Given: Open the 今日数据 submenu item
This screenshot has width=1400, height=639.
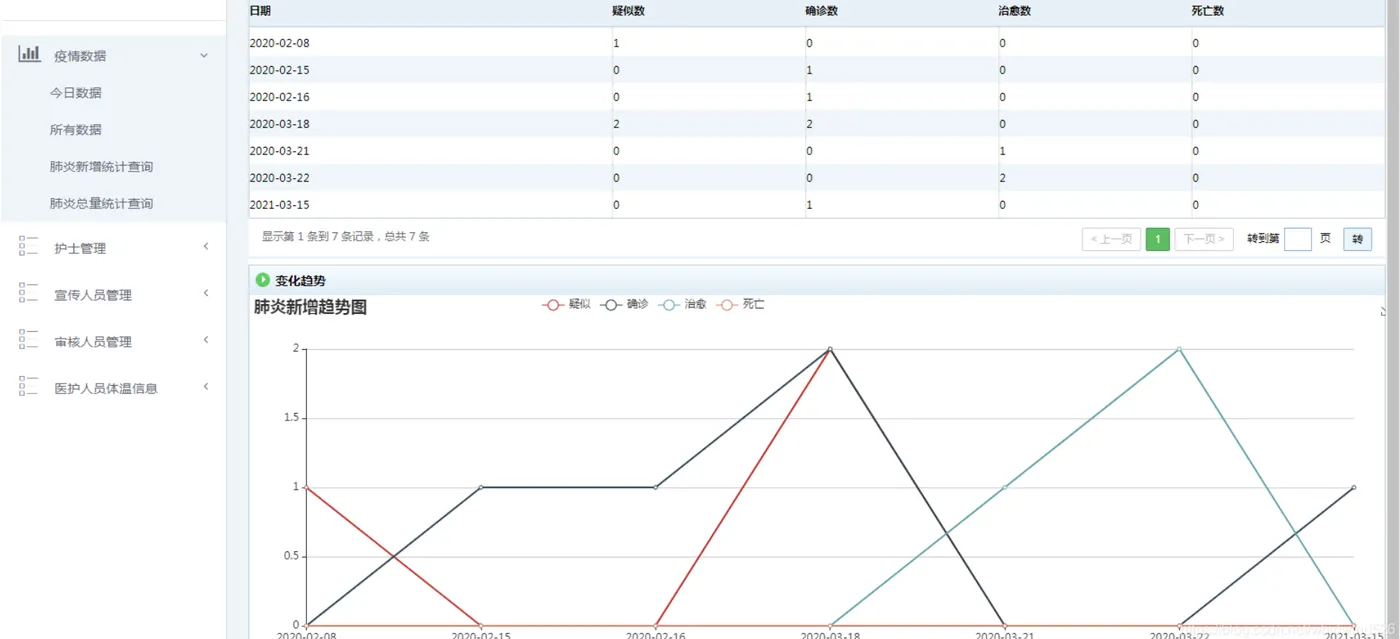Looking at the screenshot, I should coord(76,93).
